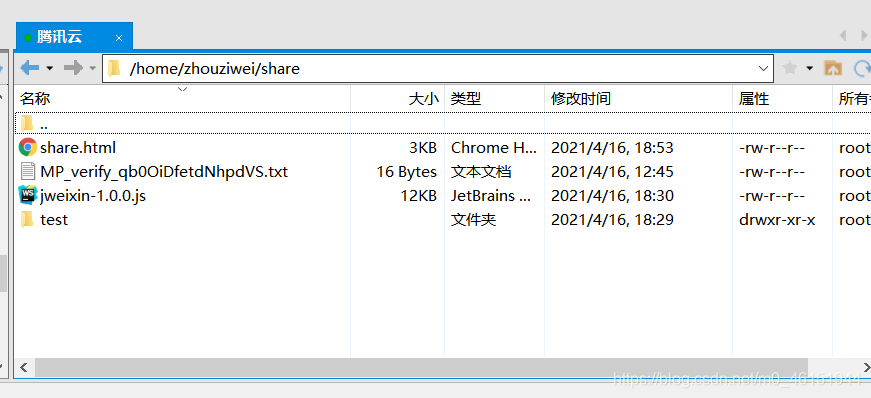Click the 2021/4/16, 18:30 date cell
Viewport: 871px width, 398px height.
(x=612, y=196)
